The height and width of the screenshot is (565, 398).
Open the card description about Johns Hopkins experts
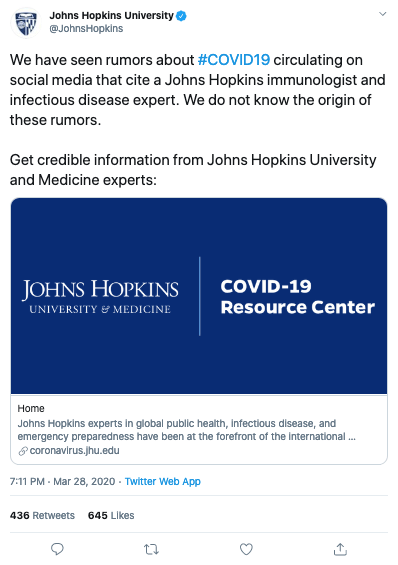(187, 430)
